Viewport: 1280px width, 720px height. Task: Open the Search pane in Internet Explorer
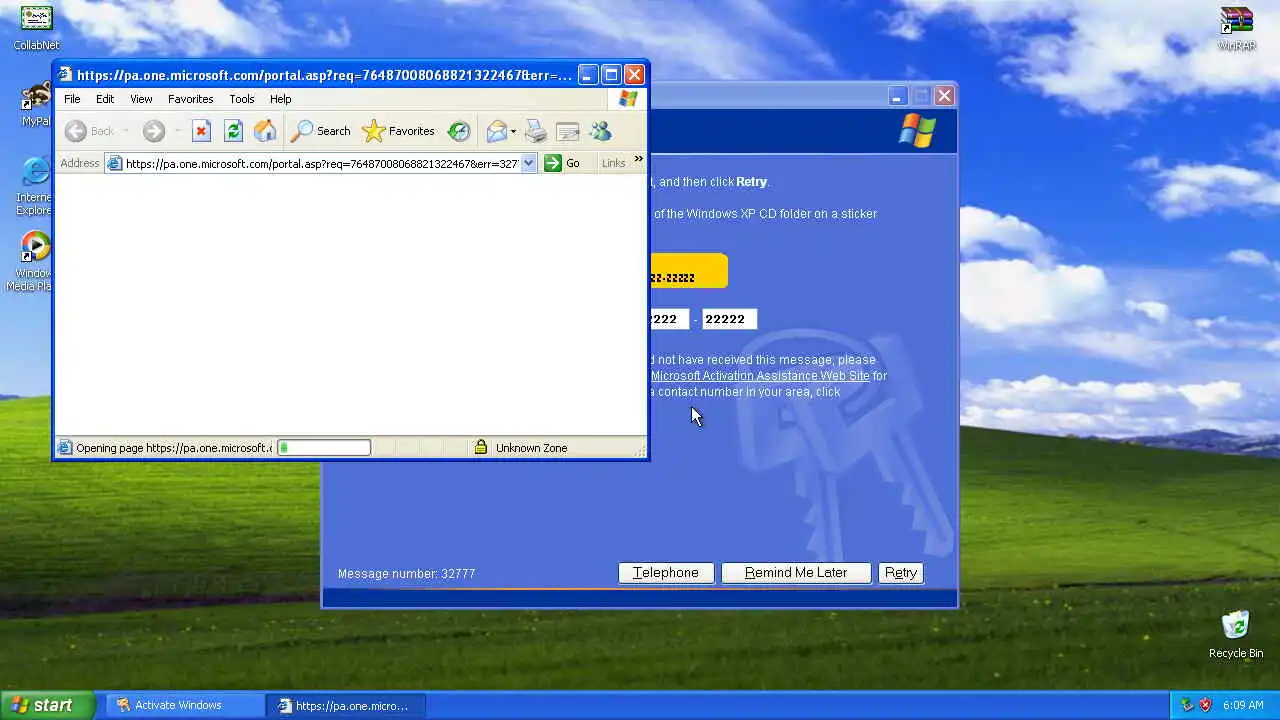click(320, 131)
